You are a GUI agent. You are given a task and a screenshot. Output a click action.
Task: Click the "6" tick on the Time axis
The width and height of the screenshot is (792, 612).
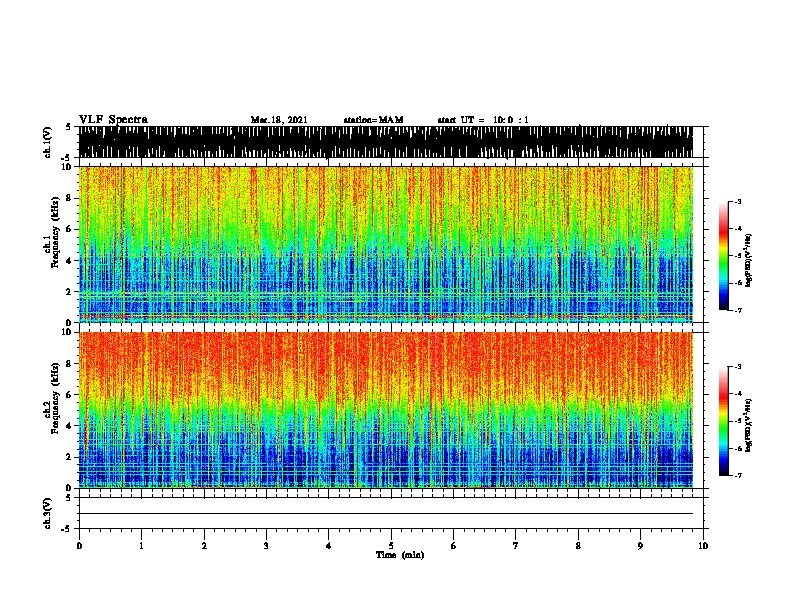(454, 546)
